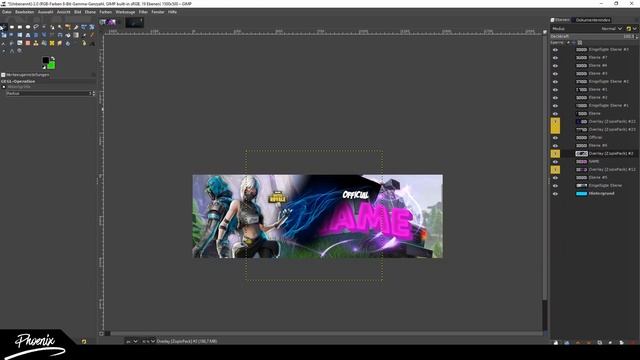Open the Werkzeuge menu

(125, 12)
